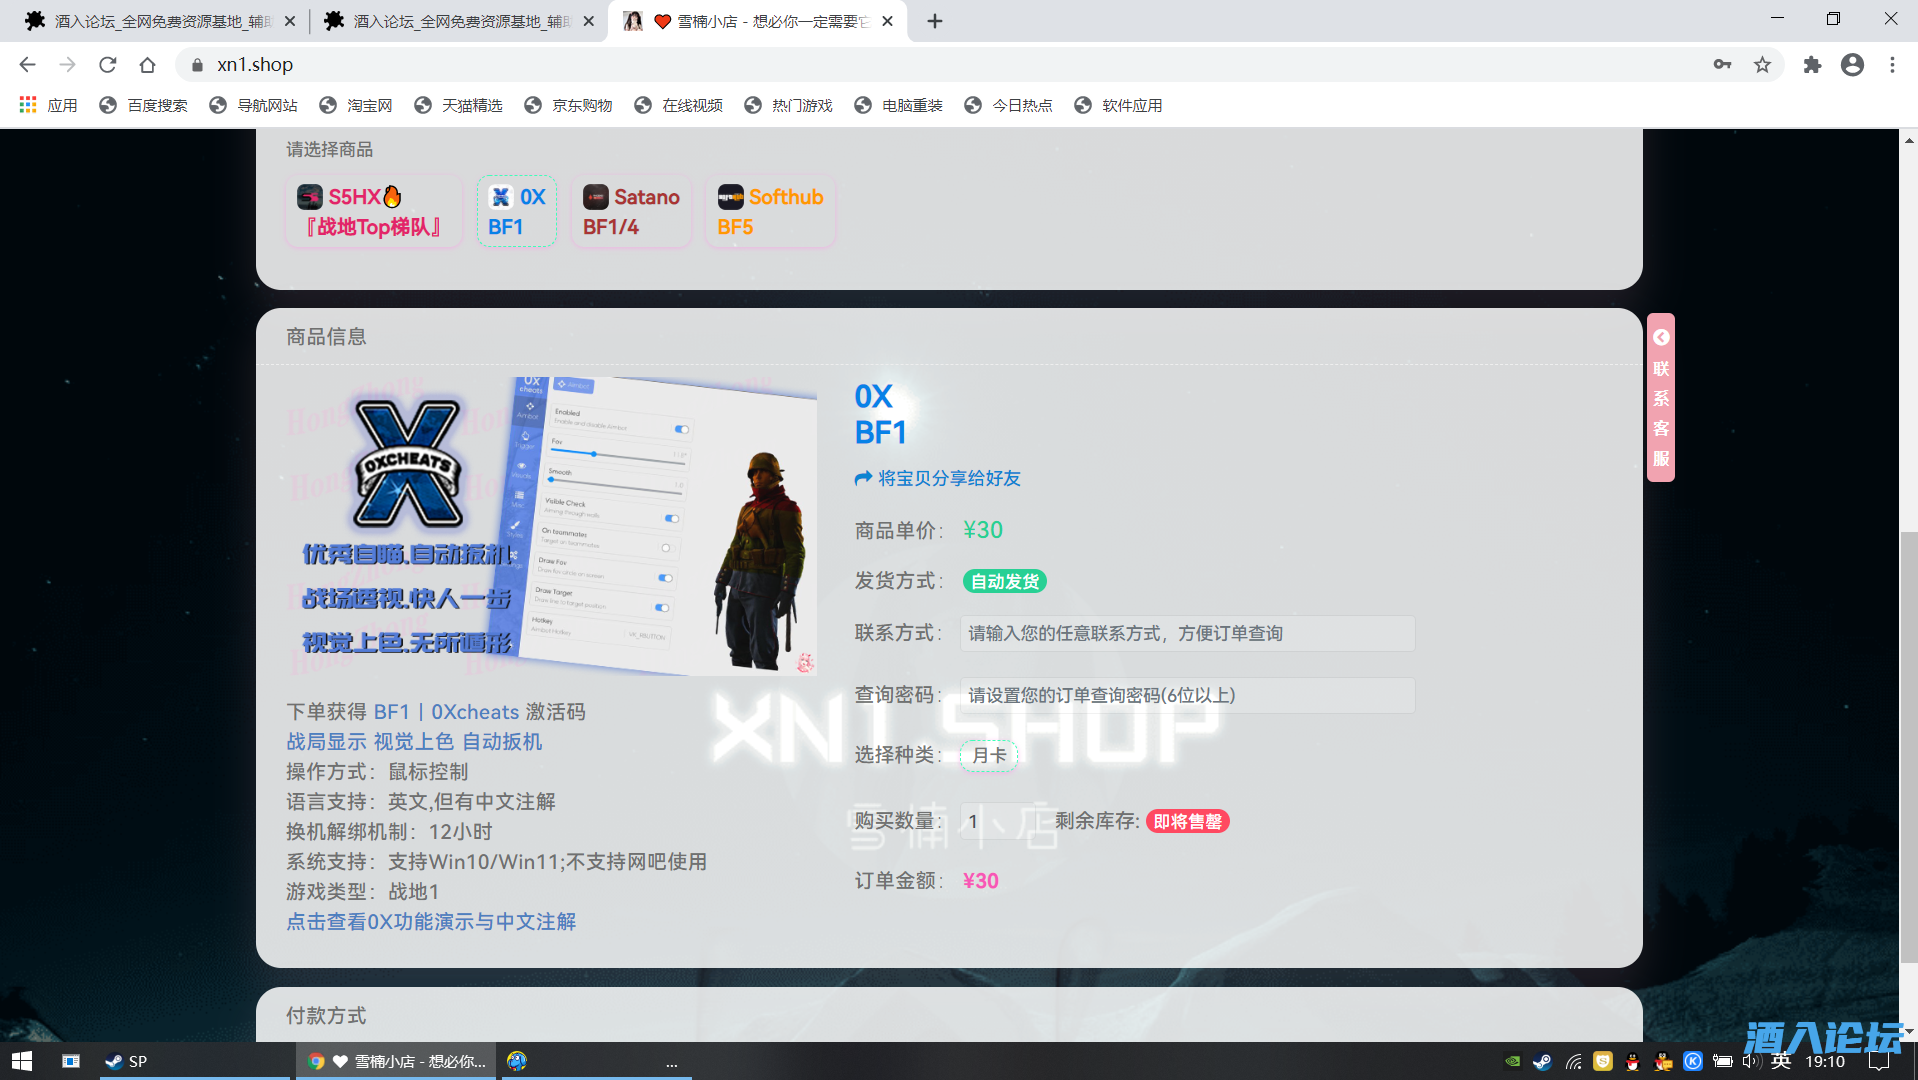The height and width of the screenshot is (1080, 1918).
Task: Close the 雪楠小店 tab
Action: 887,21
